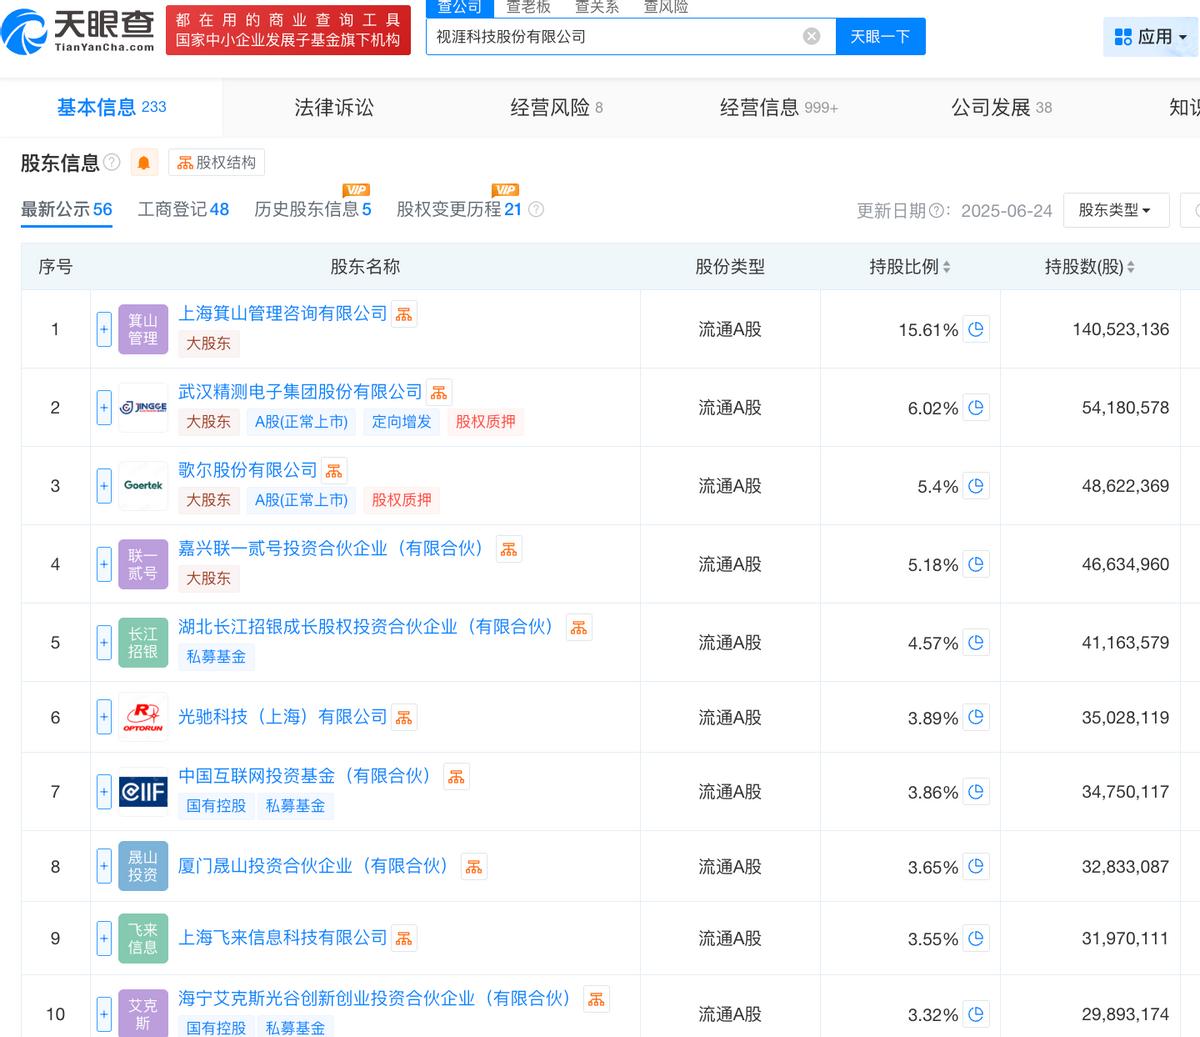Open equity structure icon for 上海箕山管理咨询有限公司
1200x1037 pixels.
click(x=404, y=314)
